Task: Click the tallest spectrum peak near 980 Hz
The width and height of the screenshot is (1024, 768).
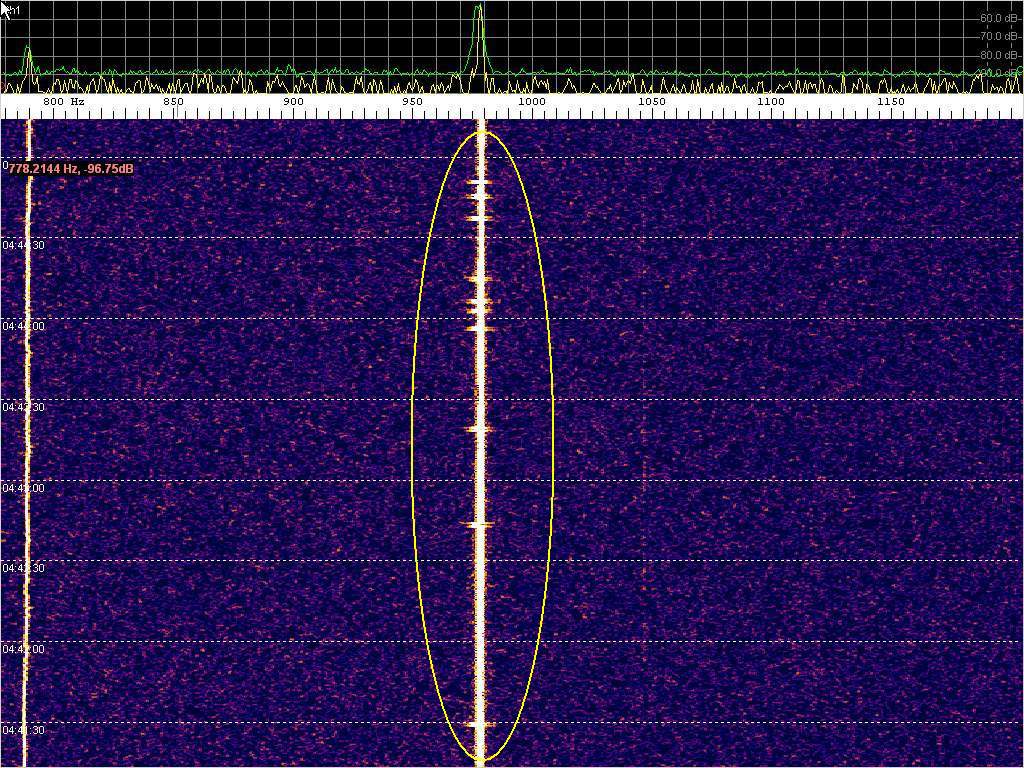Action: (479, 10)
